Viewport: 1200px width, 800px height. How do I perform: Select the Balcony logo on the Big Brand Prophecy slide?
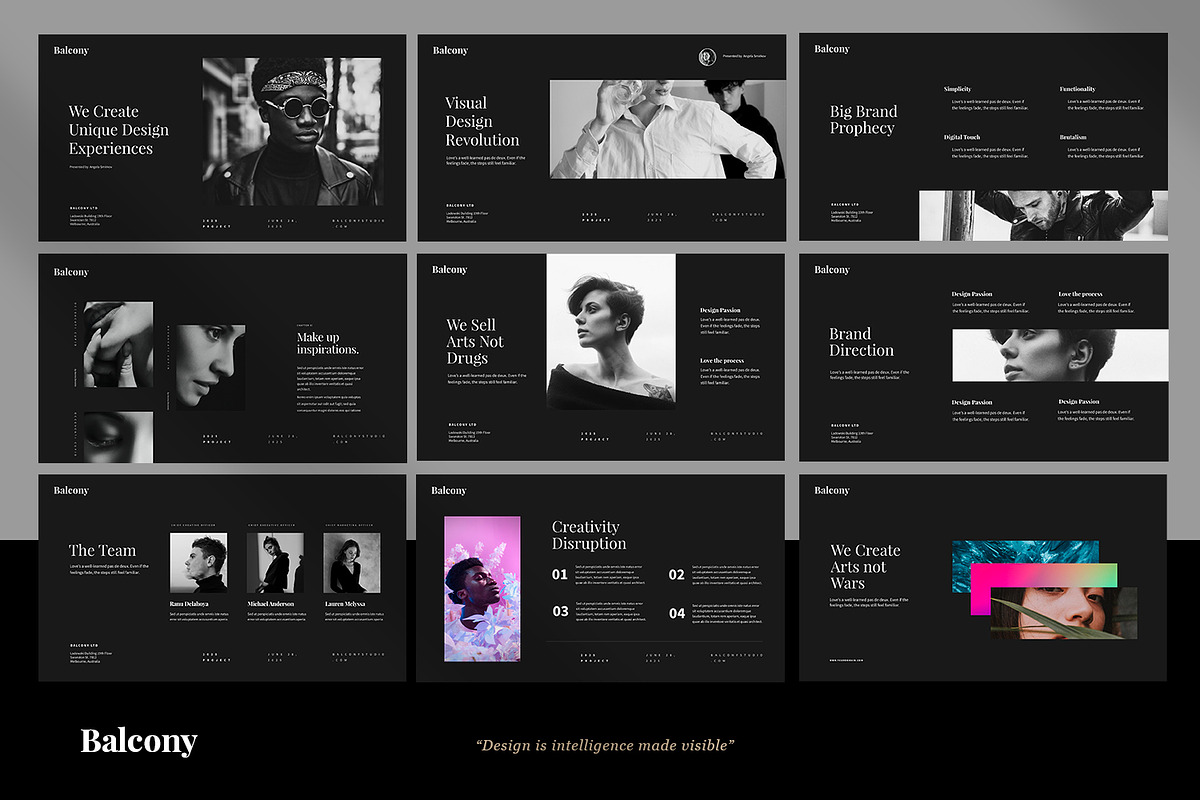(832, 49)
